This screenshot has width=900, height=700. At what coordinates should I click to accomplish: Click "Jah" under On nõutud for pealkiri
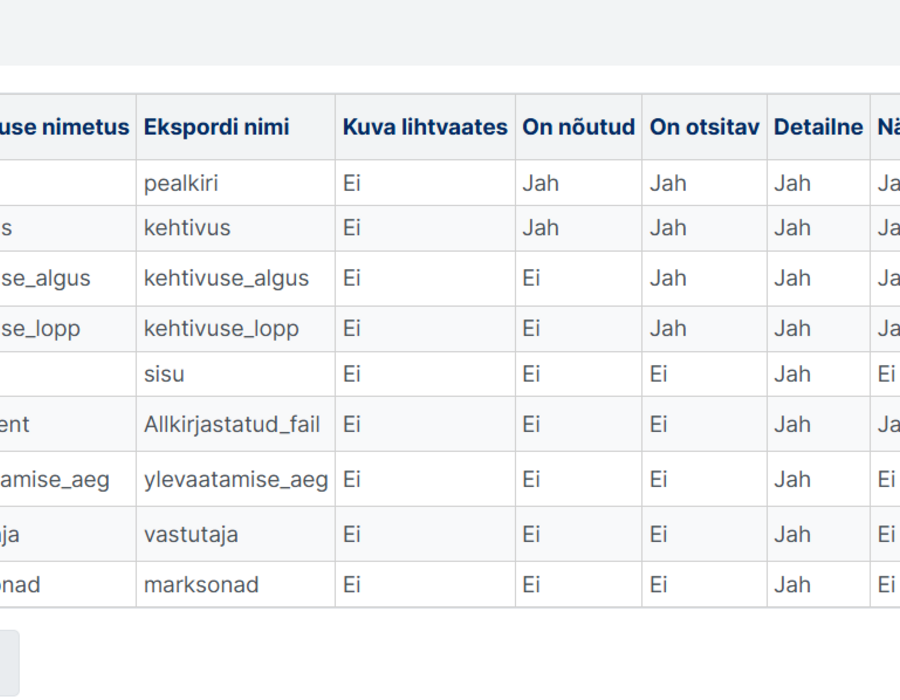pos(541,183)
